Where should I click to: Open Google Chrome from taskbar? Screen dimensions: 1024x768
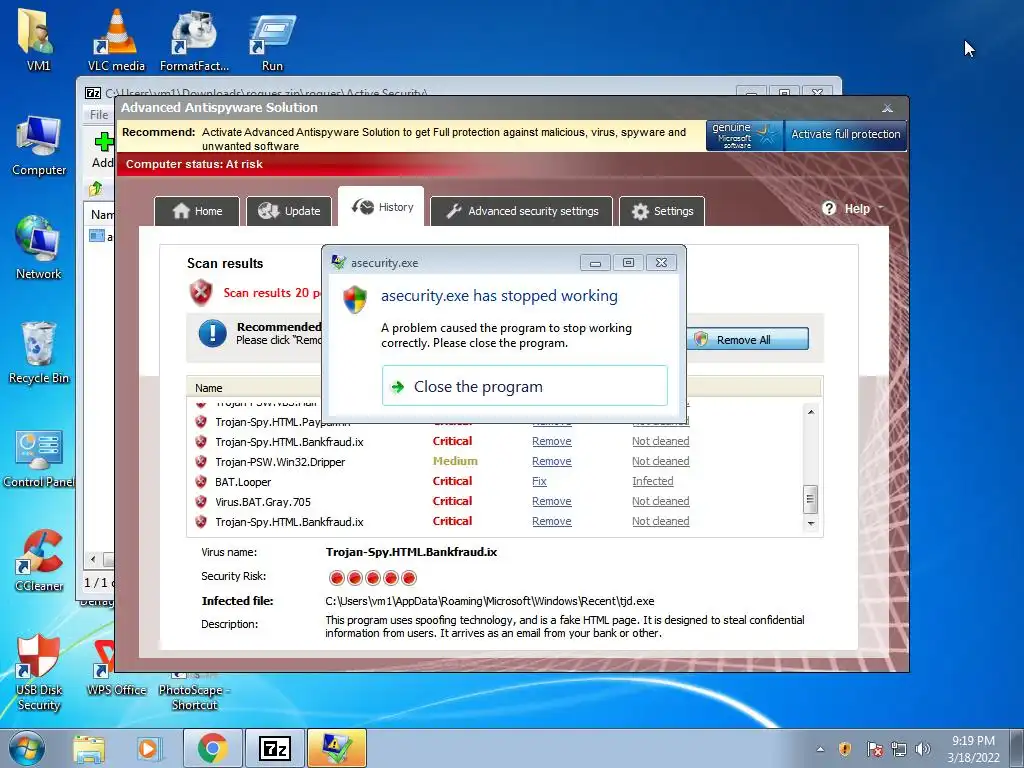tap(212, 748)
